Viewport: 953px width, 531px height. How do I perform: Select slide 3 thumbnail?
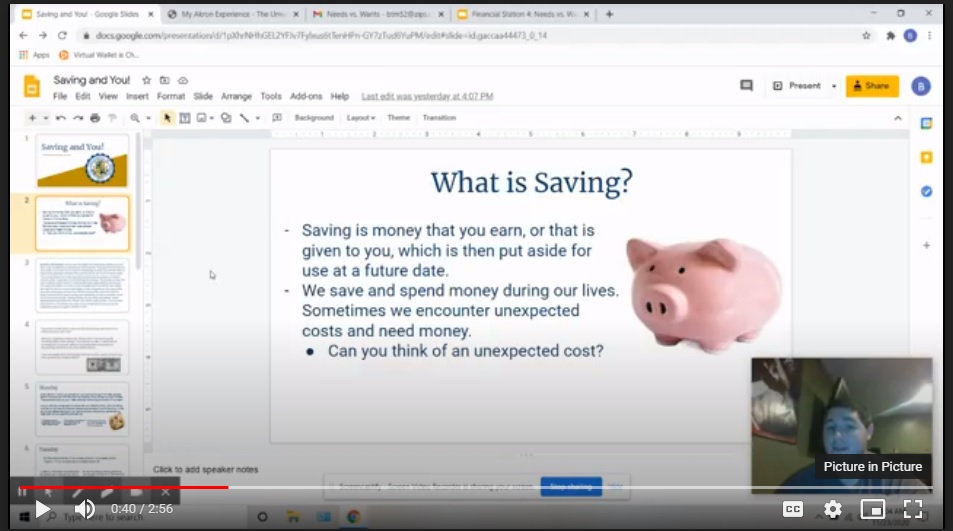[x=83, y=285]
